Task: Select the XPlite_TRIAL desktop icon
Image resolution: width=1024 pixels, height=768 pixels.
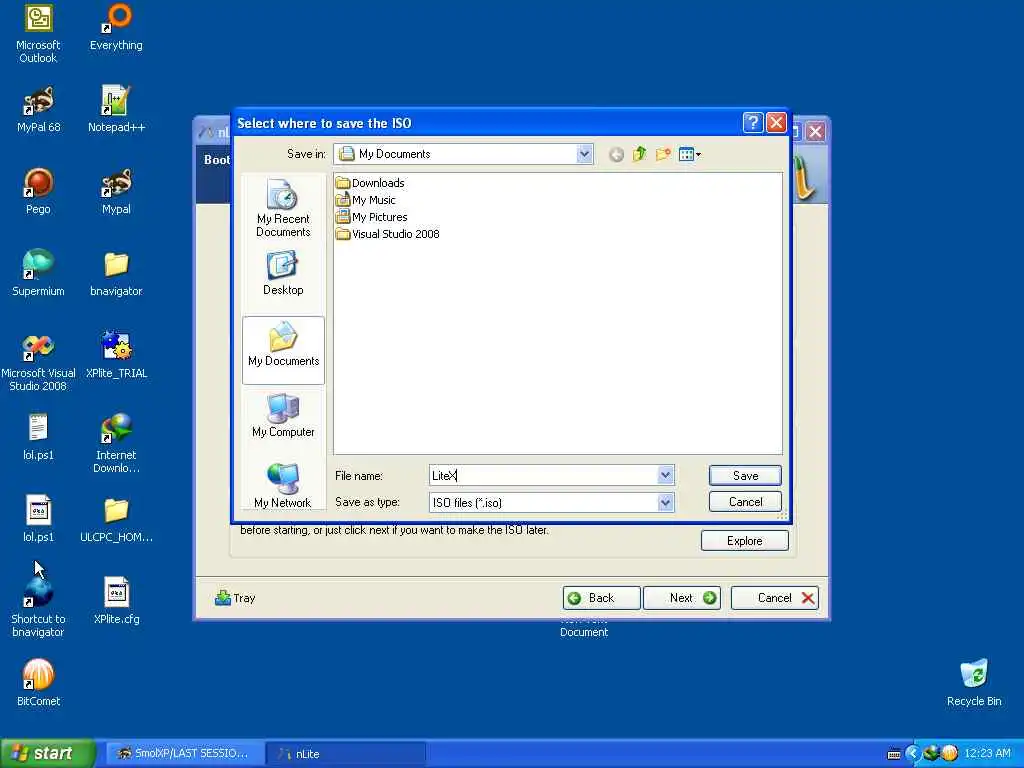Action: click(x=116, y=355)
